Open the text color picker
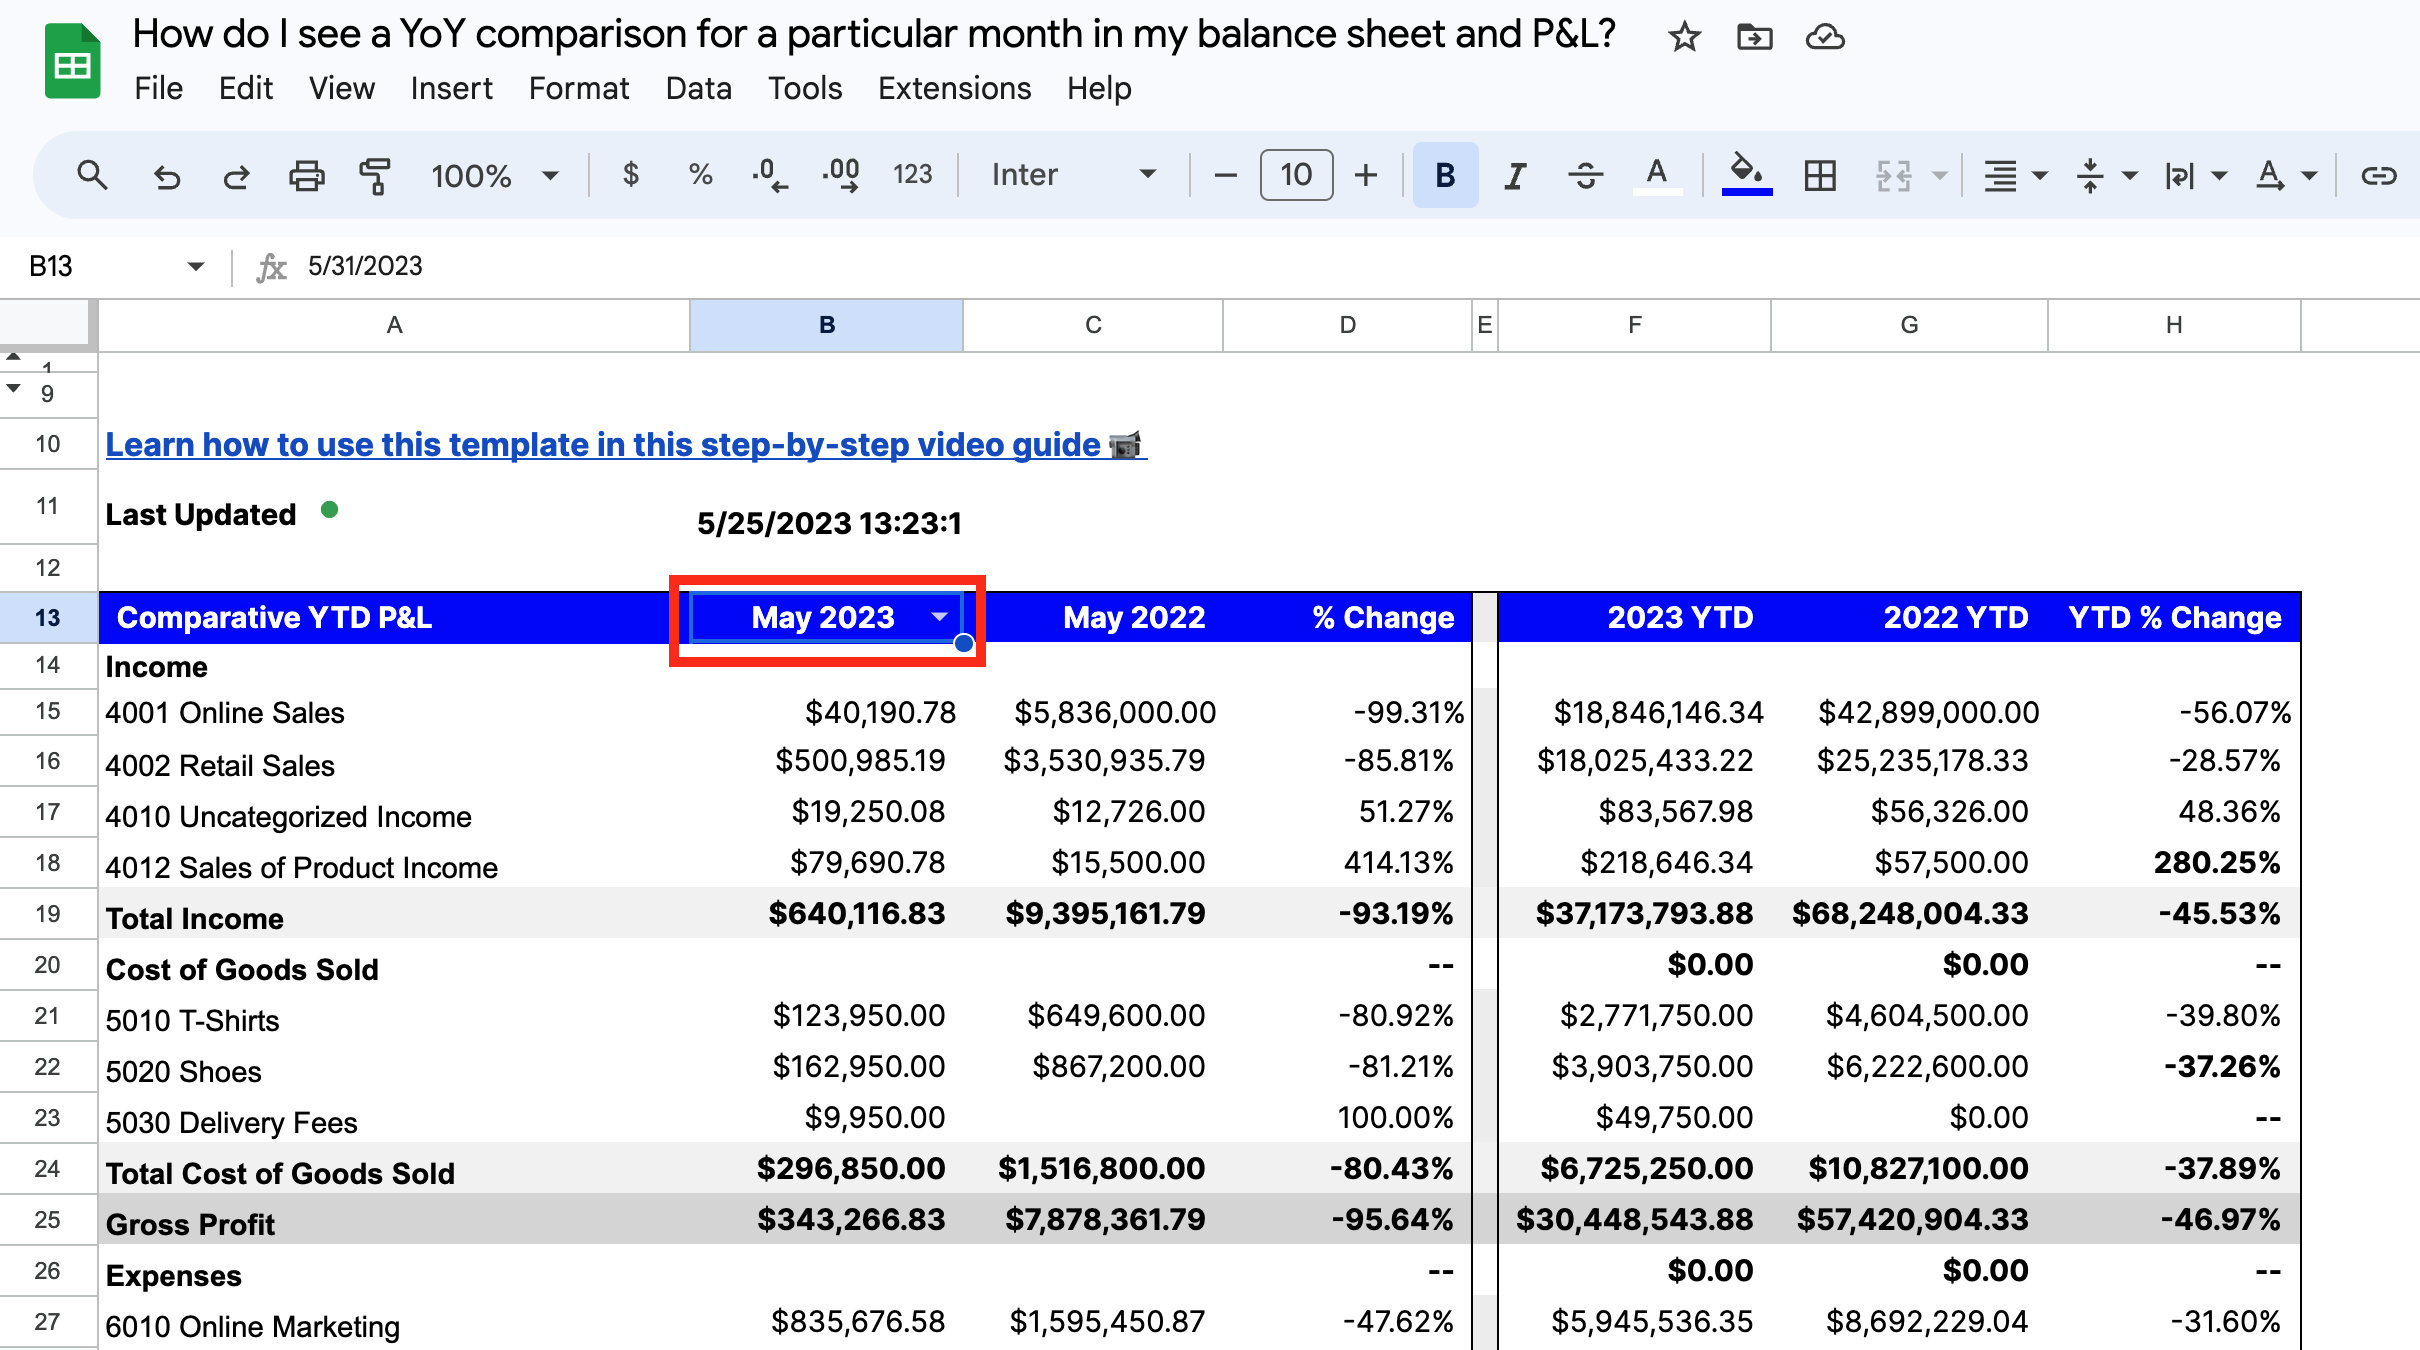The width and height of the screenshot is (2420, 1350). point(1657,175)
